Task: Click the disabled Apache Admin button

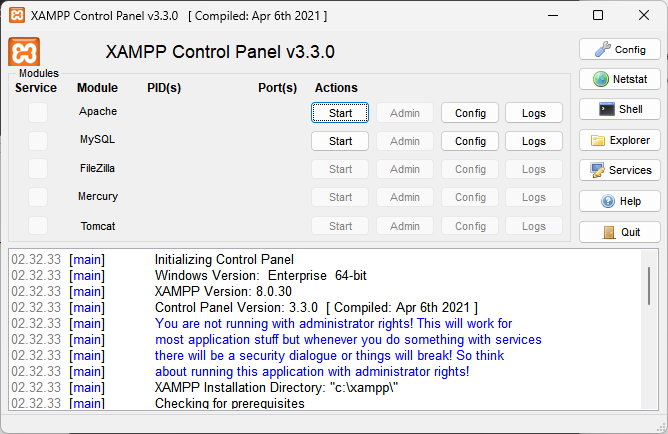Action: coord(405,113)
